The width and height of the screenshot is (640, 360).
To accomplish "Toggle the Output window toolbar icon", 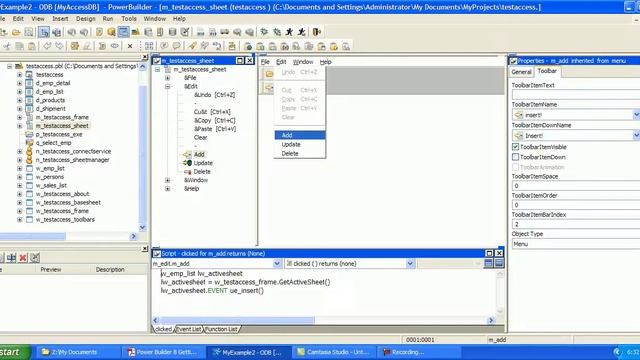I will click(56, 32).
